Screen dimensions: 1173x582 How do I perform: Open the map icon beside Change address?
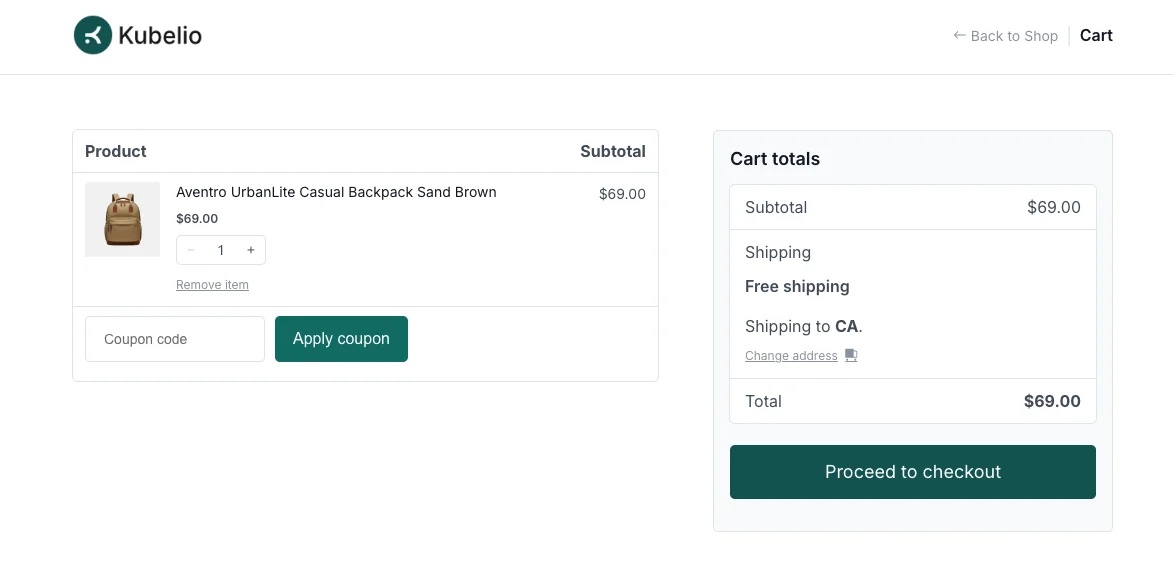(x=851, y=355)
